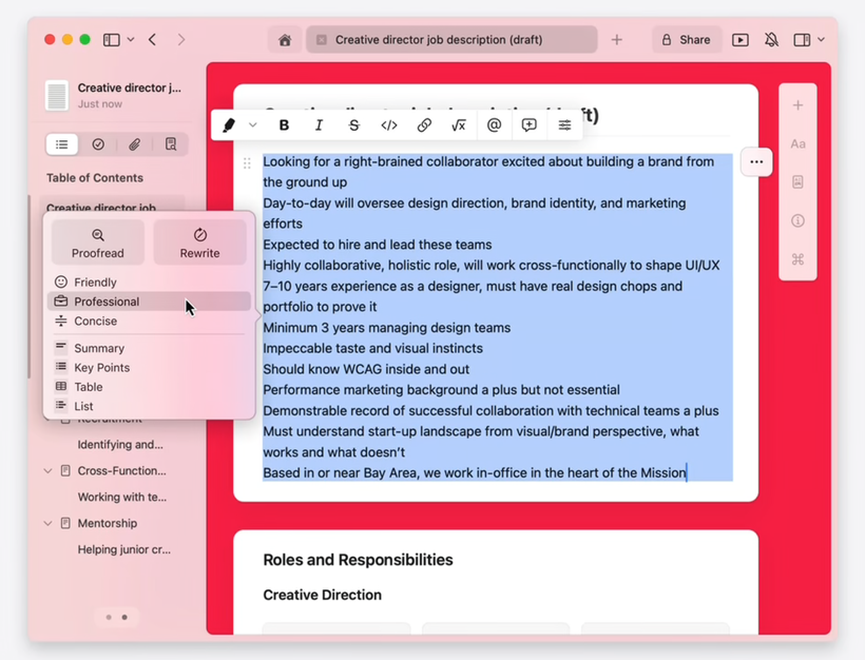Click the Proofread button

(98, 242)
